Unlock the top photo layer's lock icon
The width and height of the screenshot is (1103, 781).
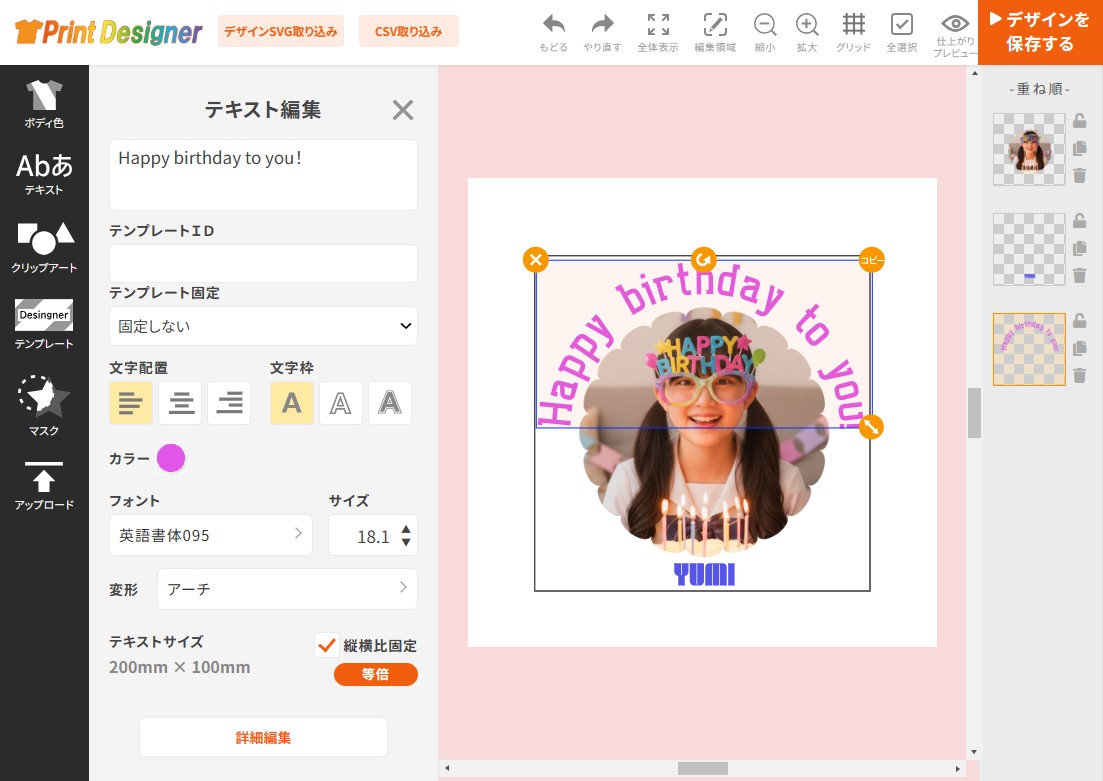(x=1079, y=121)
